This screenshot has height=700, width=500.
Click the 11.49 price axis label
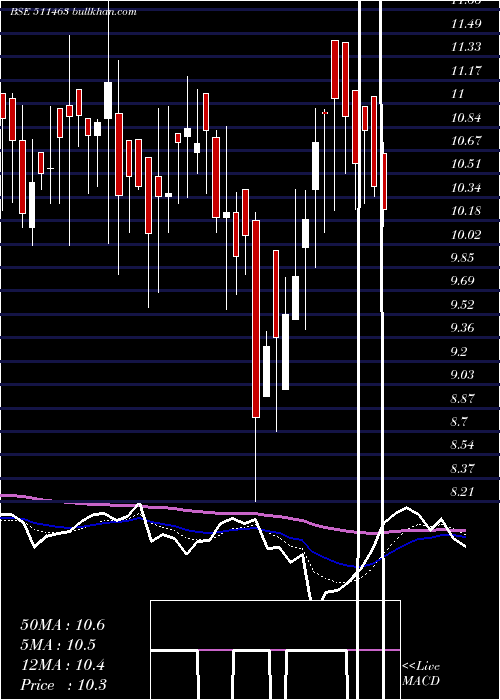tap(466, 24)
